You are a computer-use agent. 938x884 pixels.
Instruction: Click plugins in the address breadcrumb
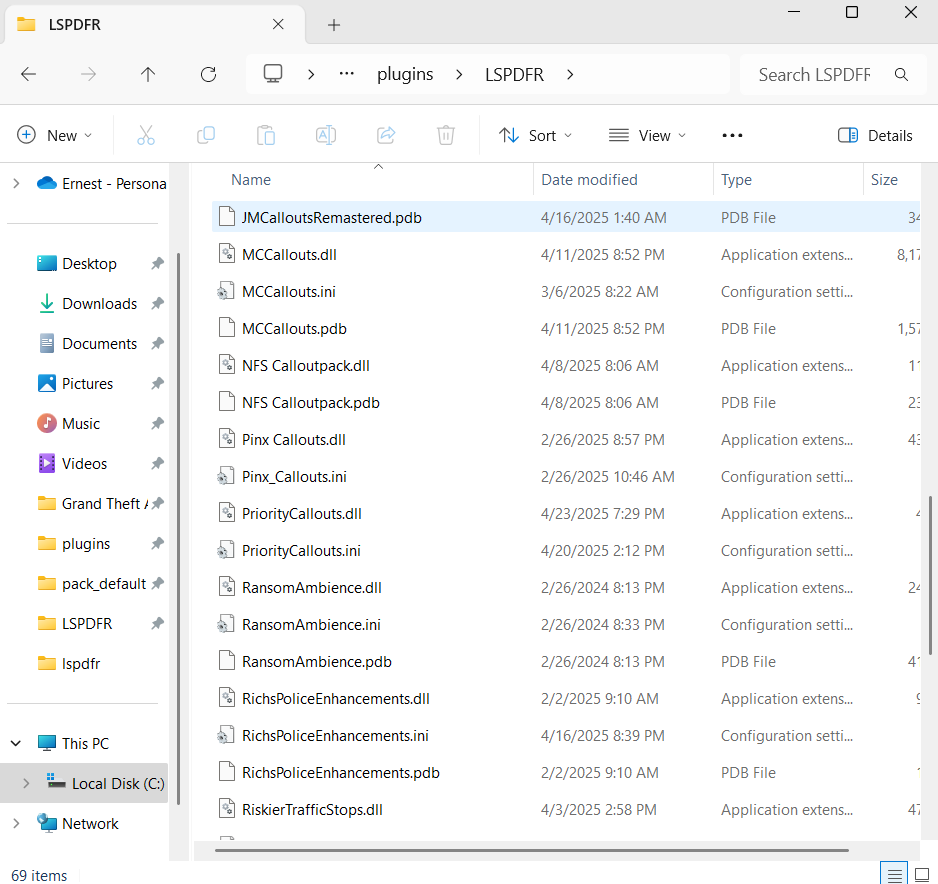pos(405,74)
